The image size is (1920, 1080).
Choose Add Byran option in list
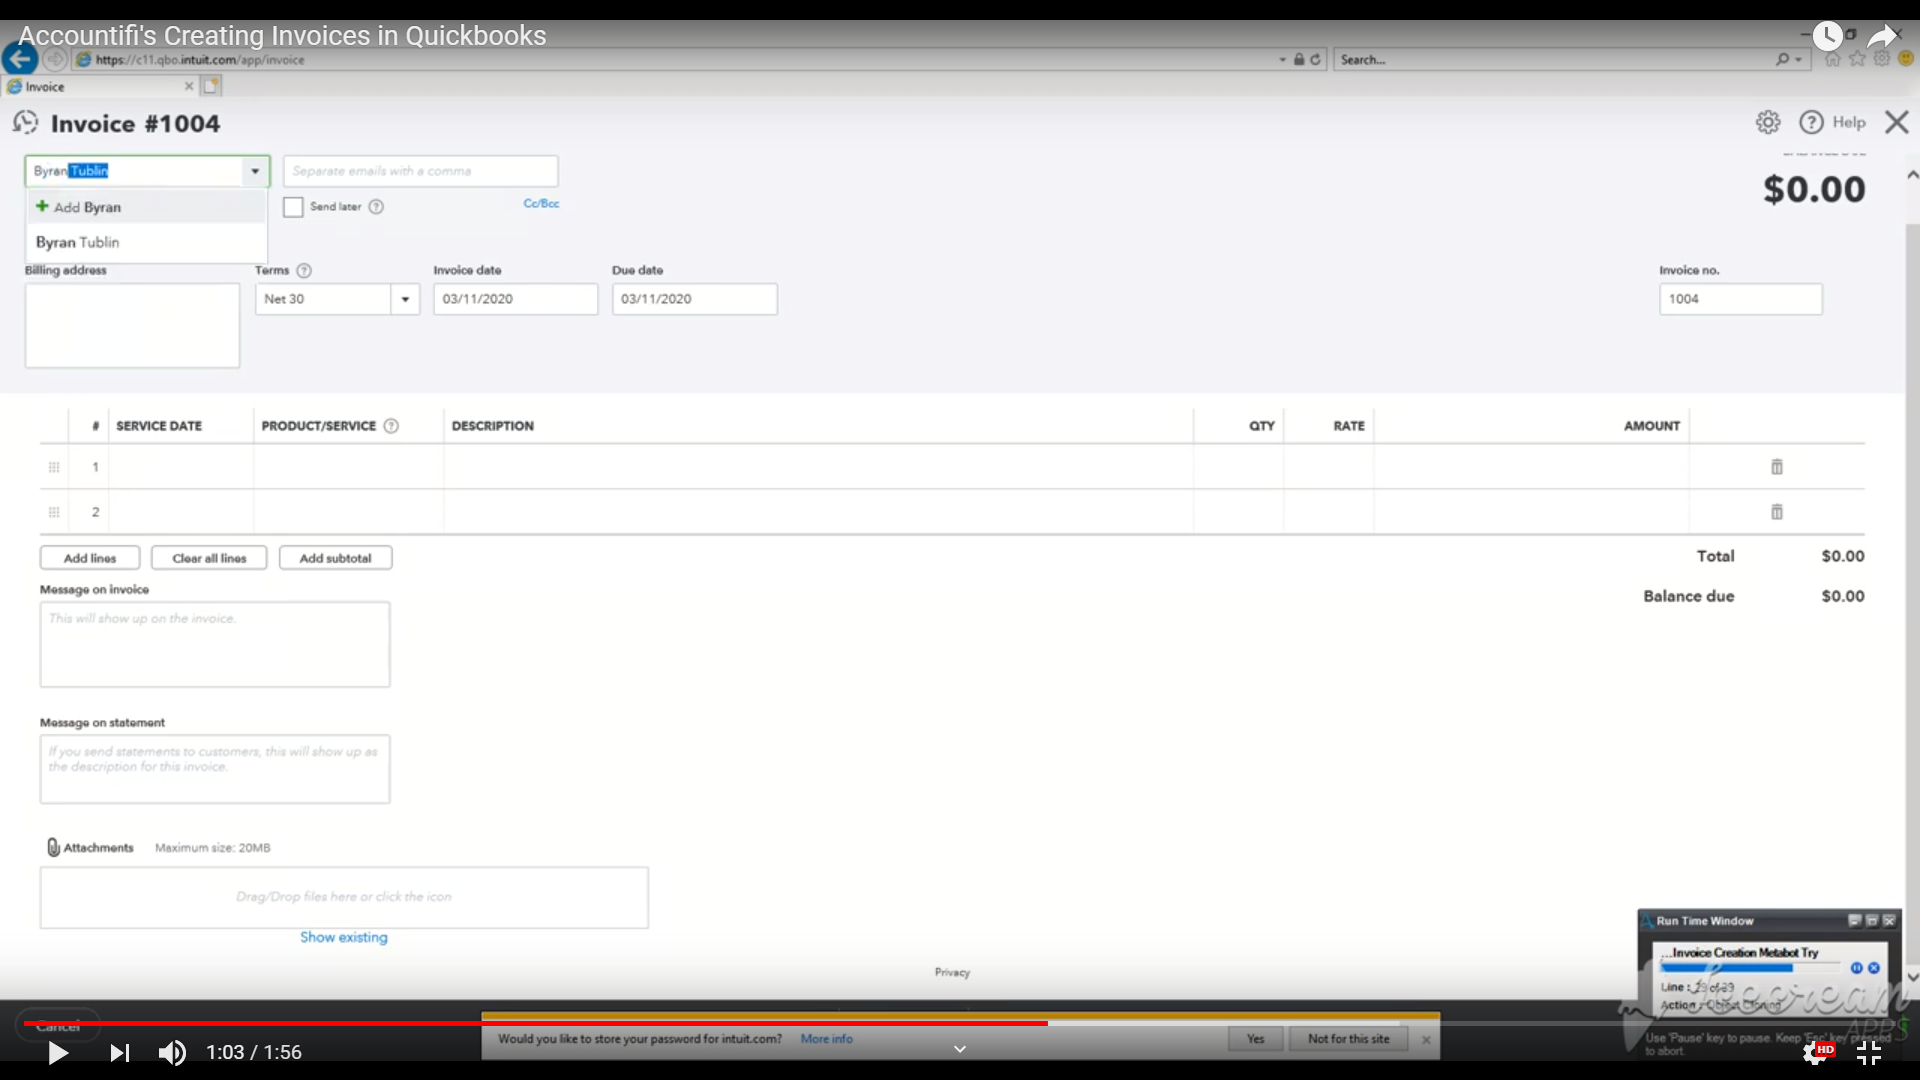[x=86, y=207]
